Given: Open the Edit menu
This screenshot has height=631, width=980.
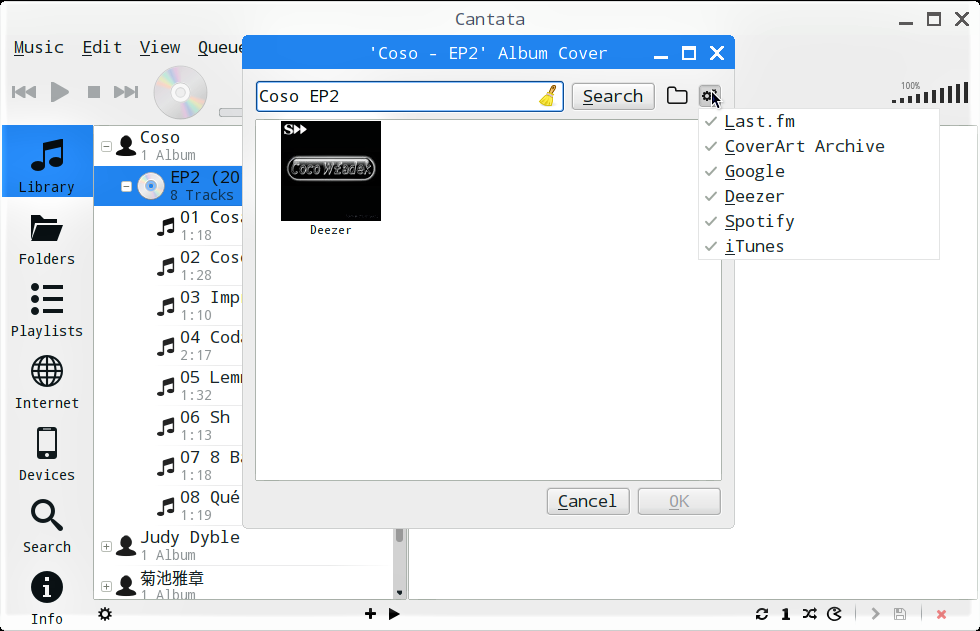Looking at the screenshot, I should tap(102, 47).
